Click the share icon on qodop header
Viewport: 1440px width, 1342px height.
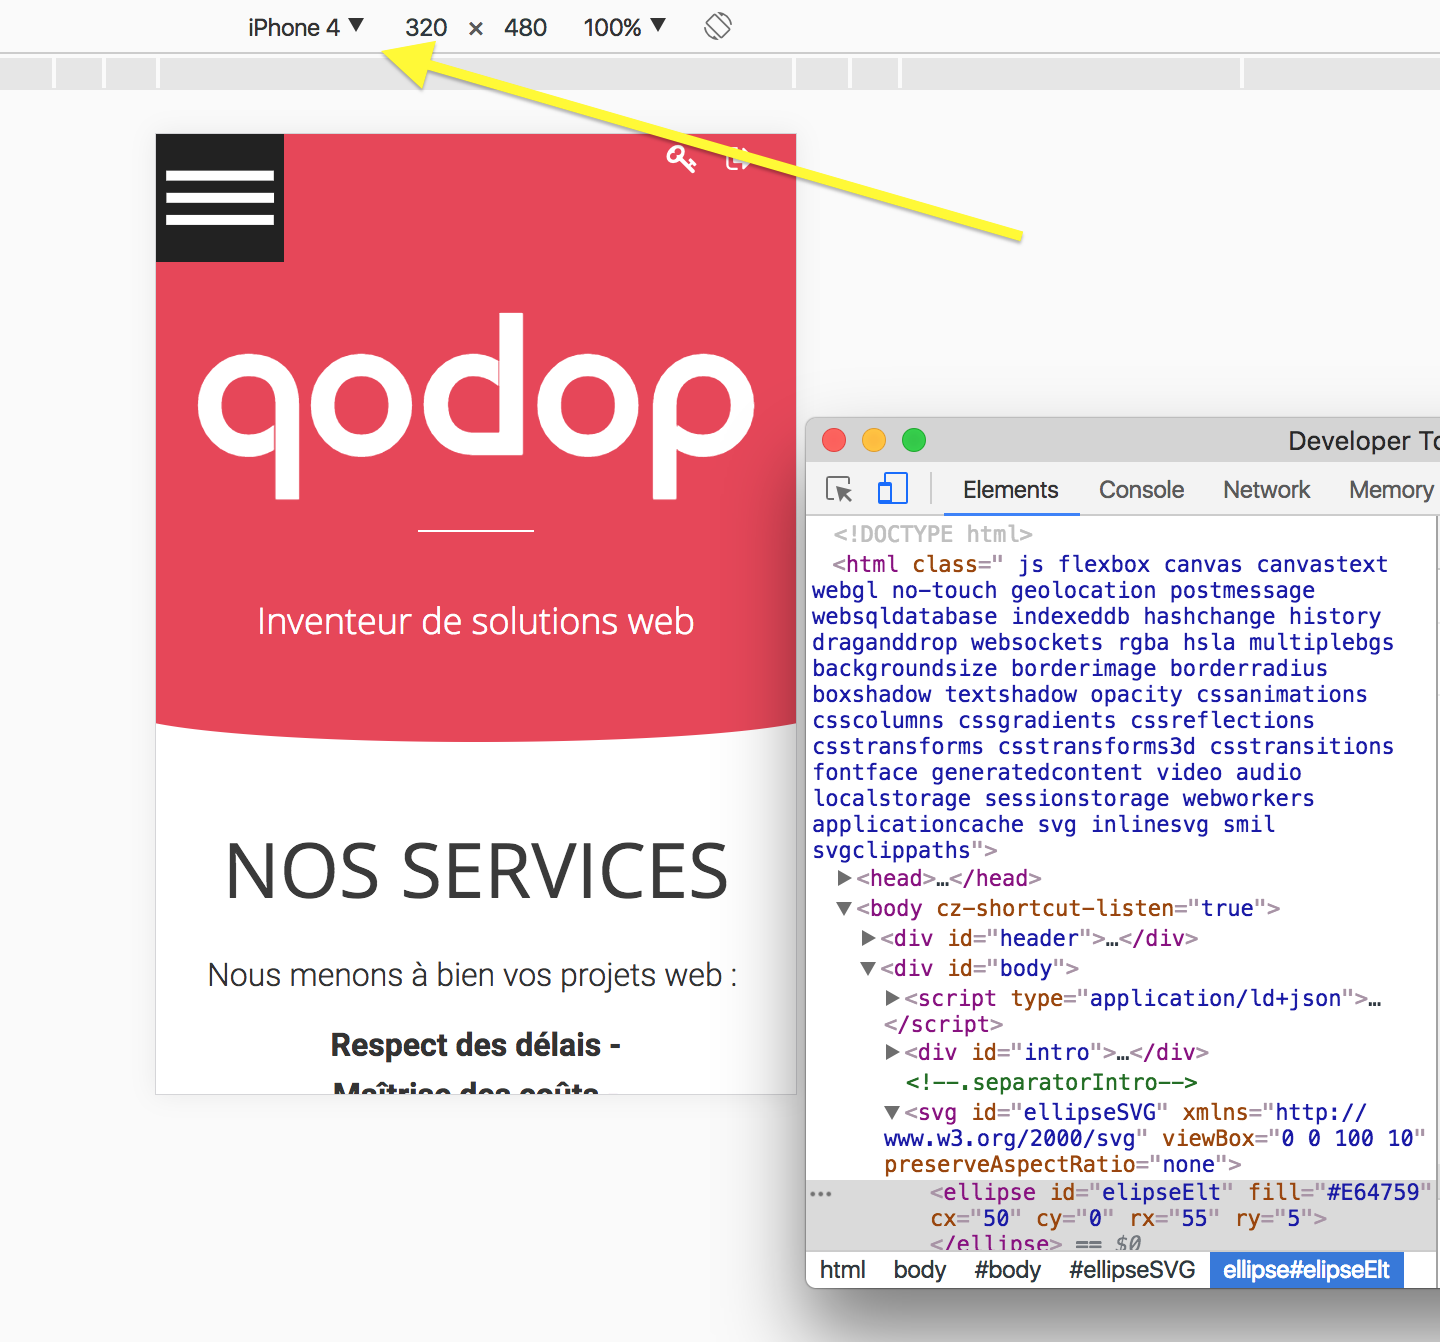pyautogui.click(x=738, y=160)
